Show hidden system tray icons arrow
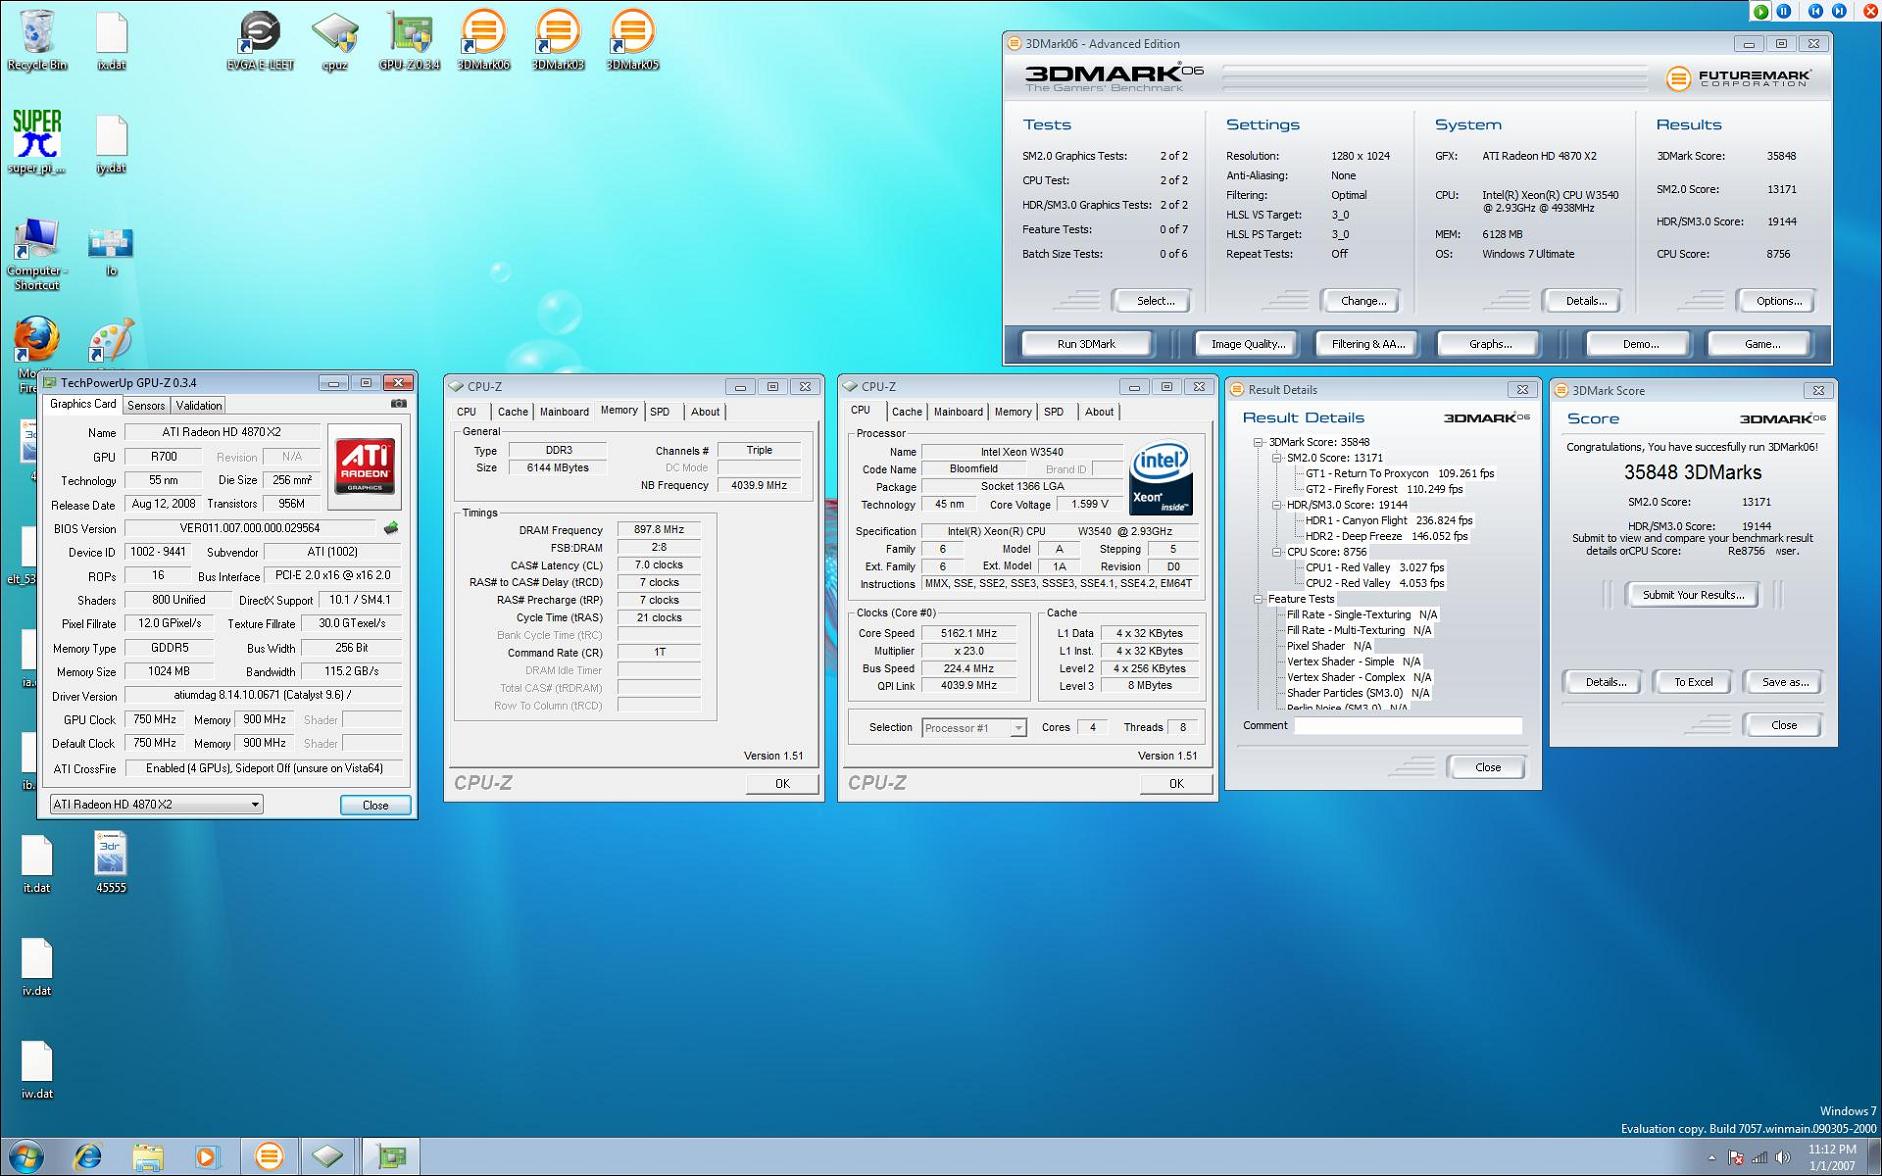This screenshot has height=1176, width=1882. pos(1711,1158)
